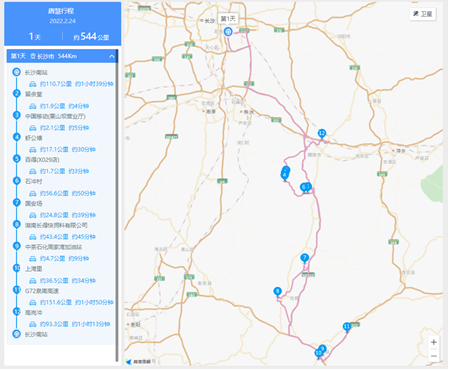Toggle the 卫星 satellite map view
The width and height of the screenshot is (449, 370).
(x=423, y=14)
